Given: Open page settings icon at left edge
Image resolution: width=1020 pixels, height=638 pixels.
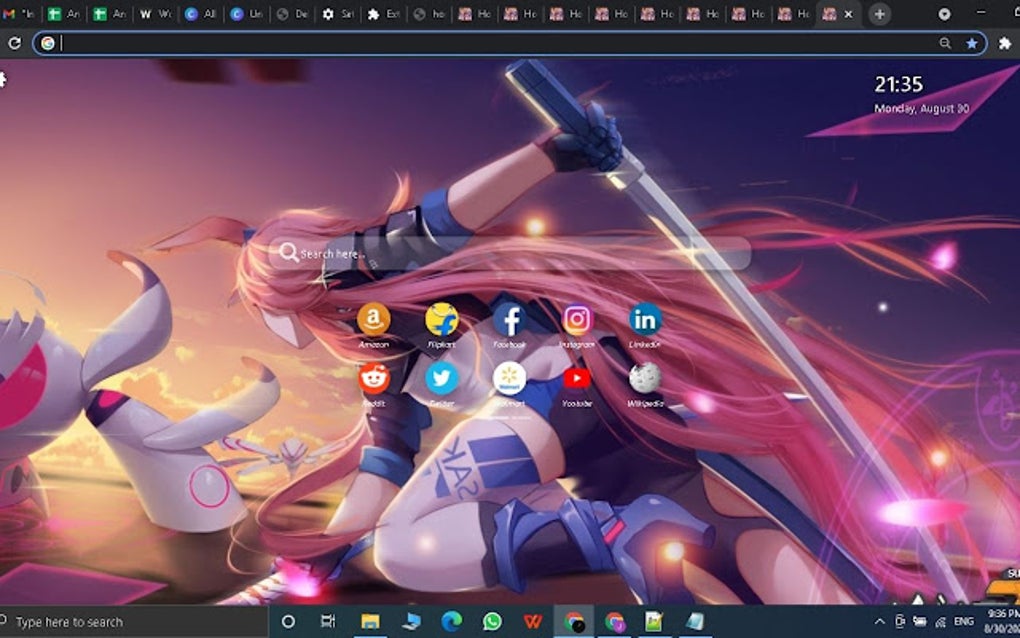Looking at the screenshot, I should [x=3, y=79].
